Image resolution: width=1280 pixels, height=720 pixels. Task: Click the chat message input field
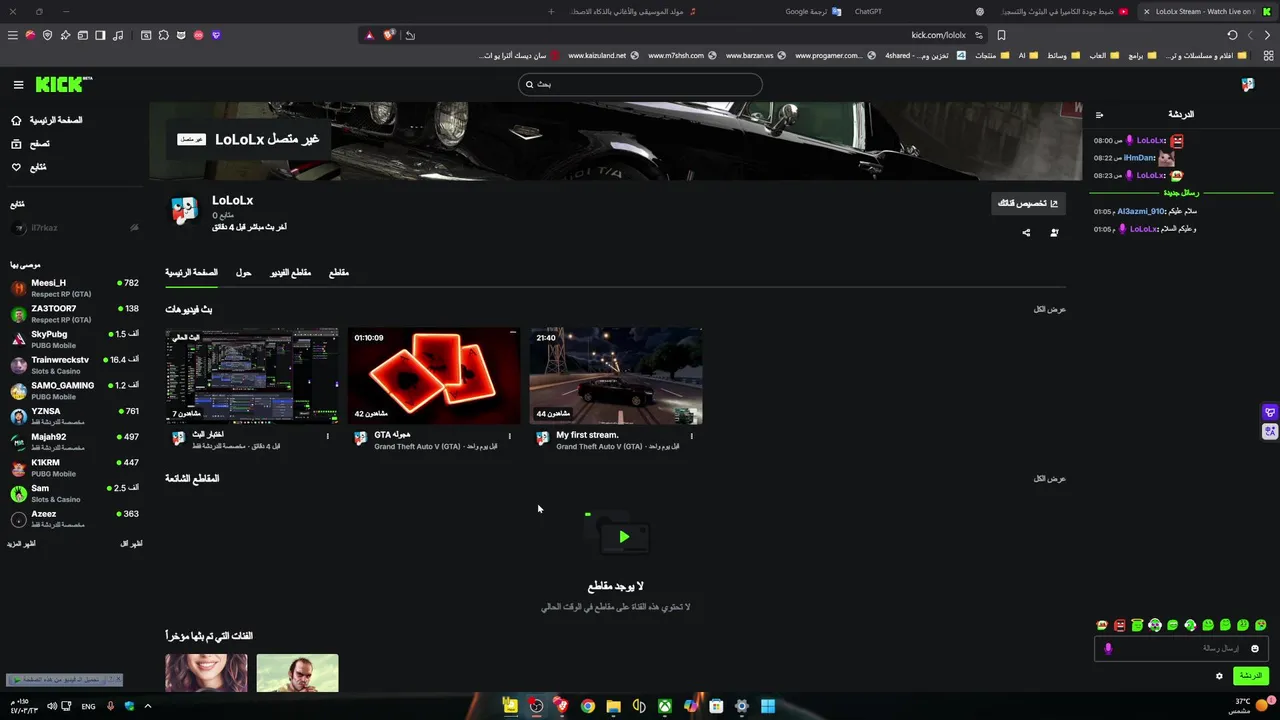click(x=1179, y=648)
